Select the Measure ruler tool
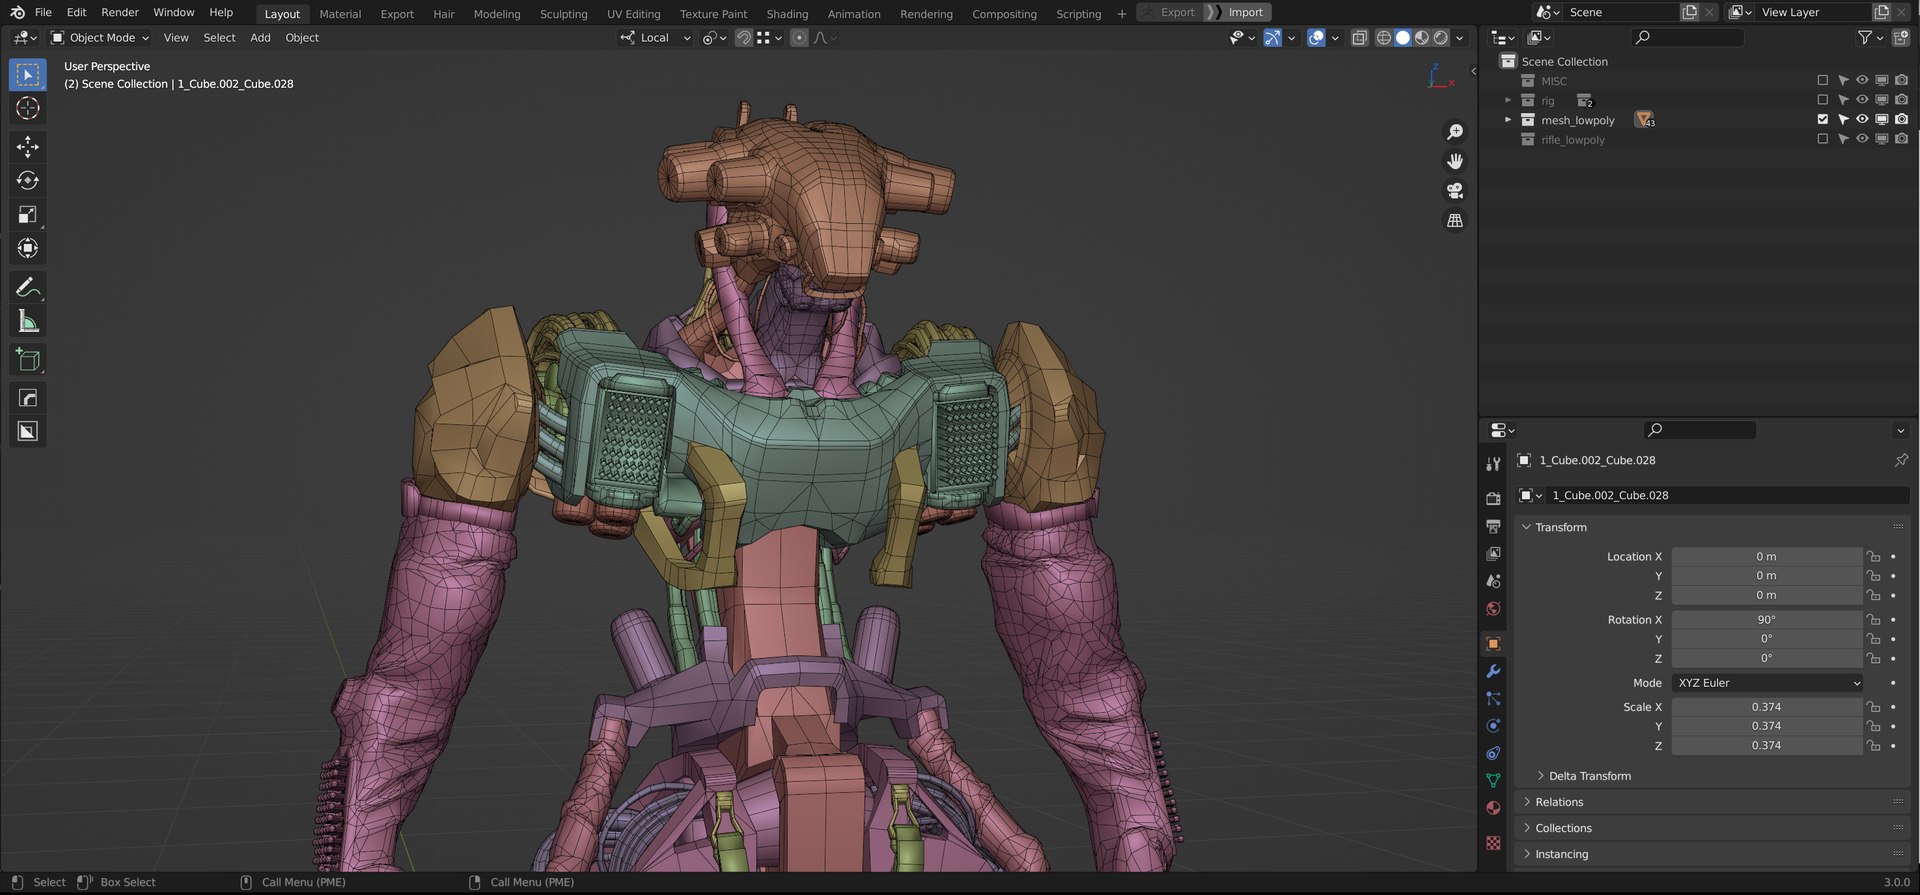The image size is (1920, 895). (x=28, y=321)
